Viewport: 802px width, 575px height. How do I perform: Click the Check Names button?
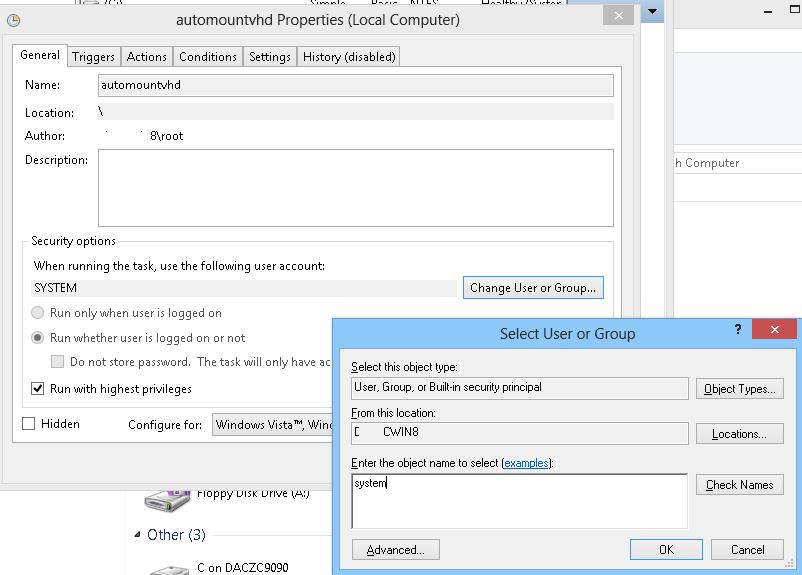click(740, 484)
